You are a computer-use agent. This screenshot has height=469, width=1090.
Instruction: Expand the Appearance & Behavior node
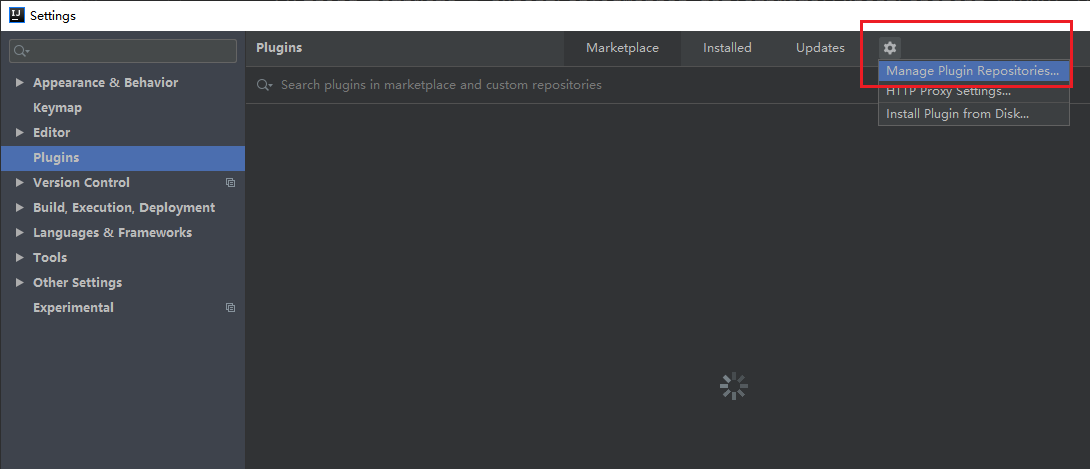pyautogui.click(x=20, y=83)
